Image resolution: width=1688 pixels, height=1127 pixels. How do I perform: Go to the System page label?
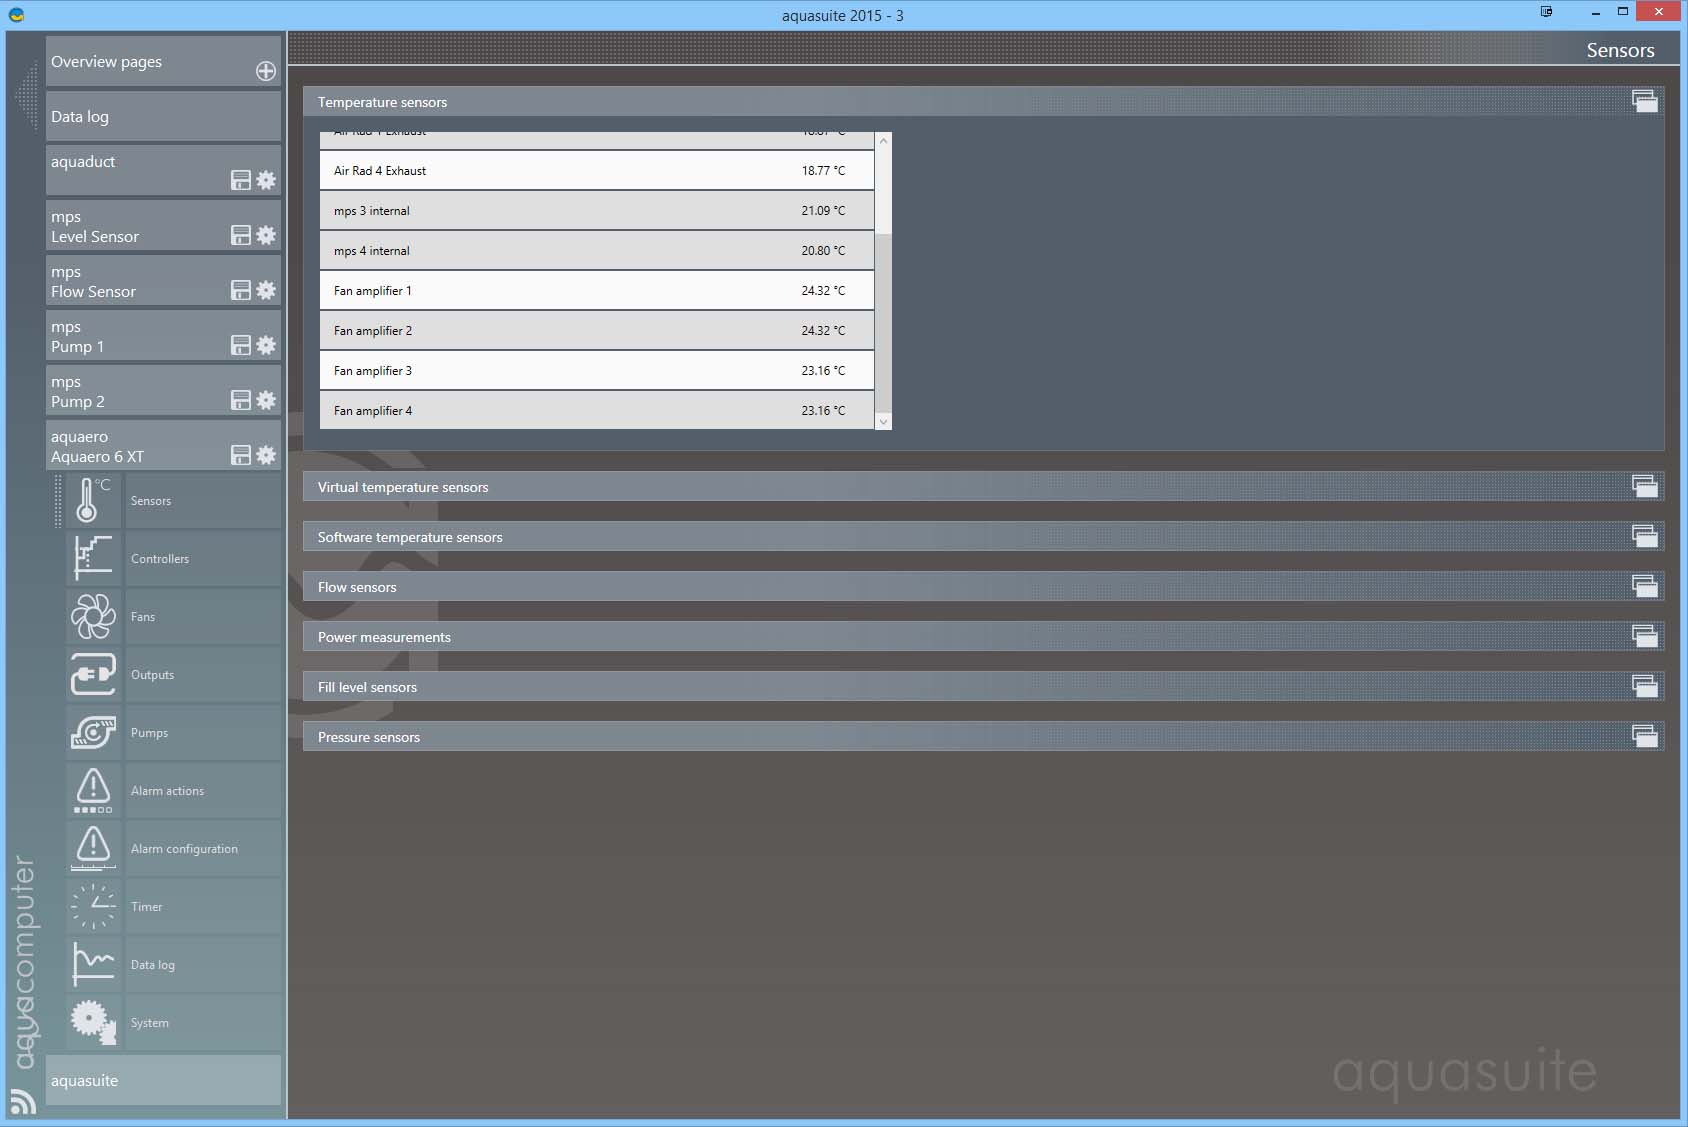pyautogui.click(x=149, y=1023)
